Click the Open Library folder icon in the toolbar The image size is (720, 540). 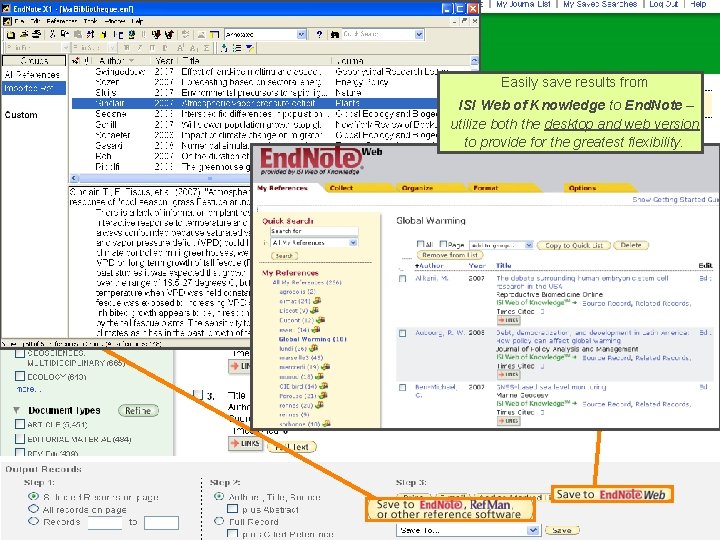[x=24, y=34]
